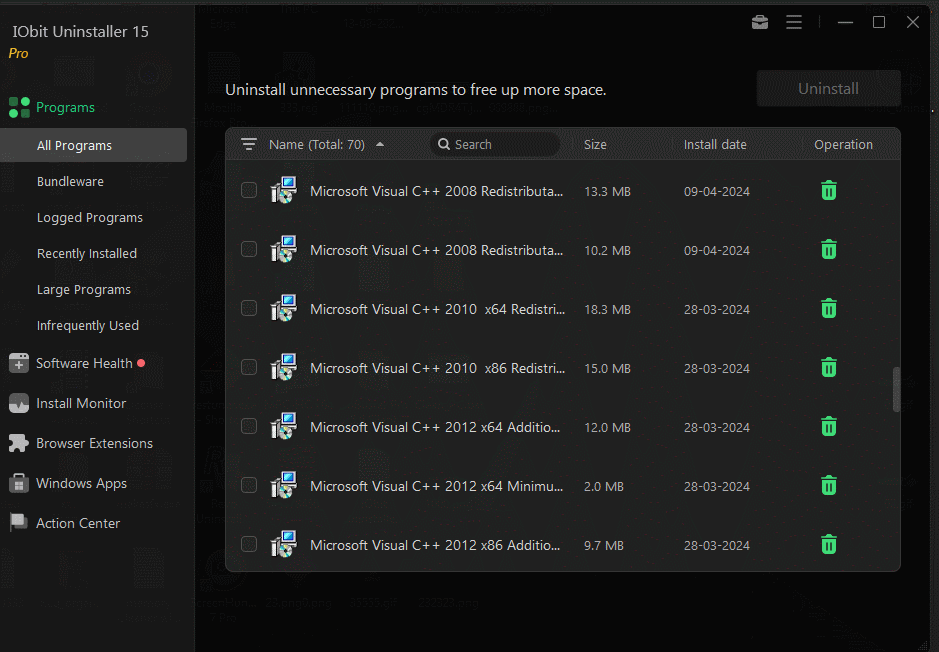Screen dimensions: 939x652
Task: Switch to Bundleware category
Action: 70,181
